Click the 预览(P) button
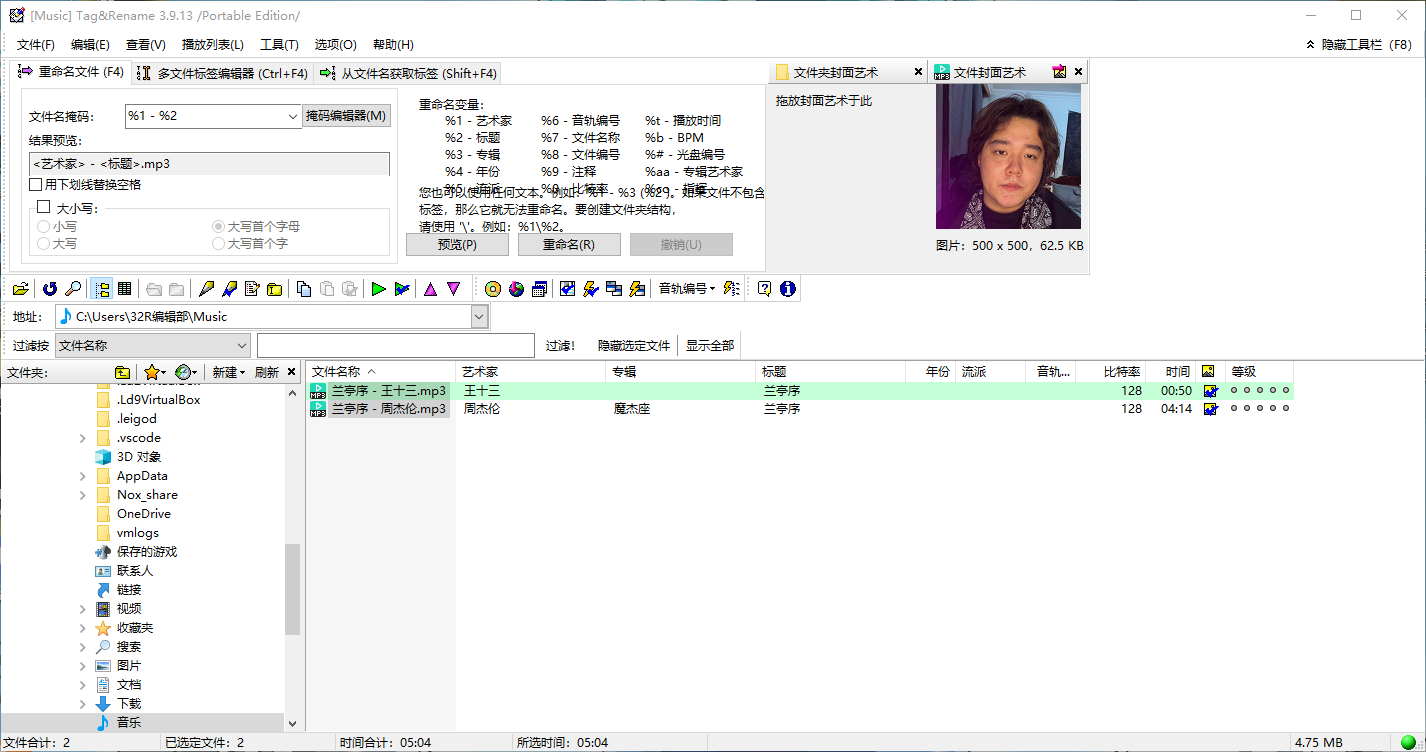1426x752 pixels. [456, 244]
